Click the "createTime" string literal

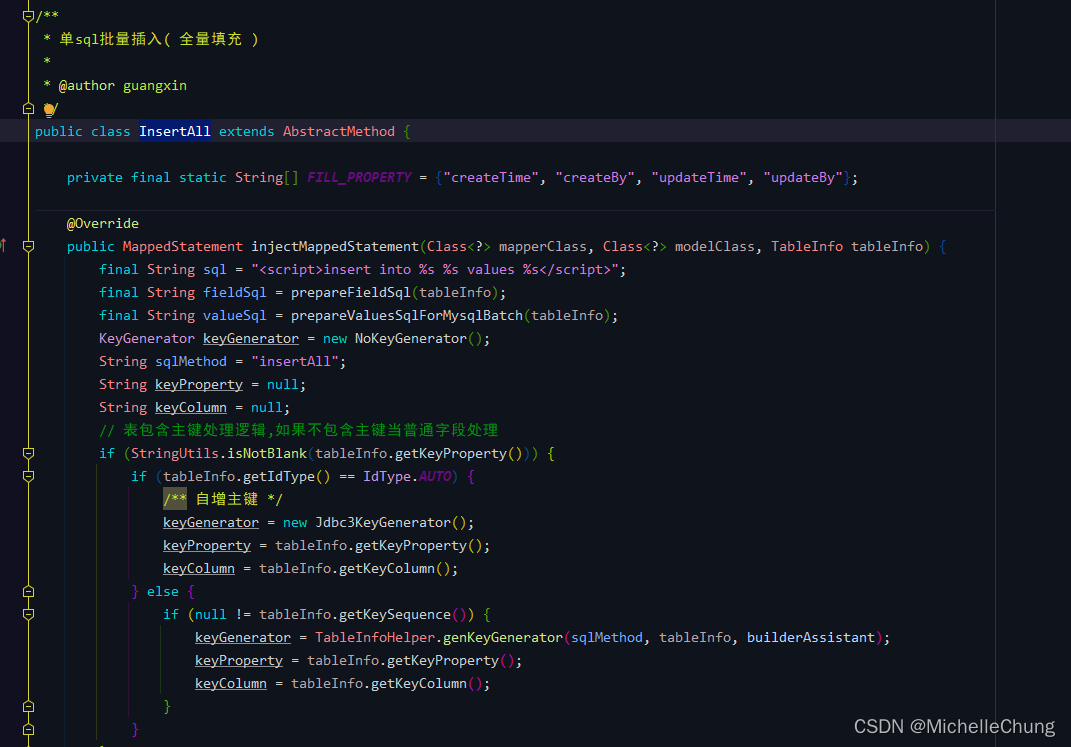point(491,178)
